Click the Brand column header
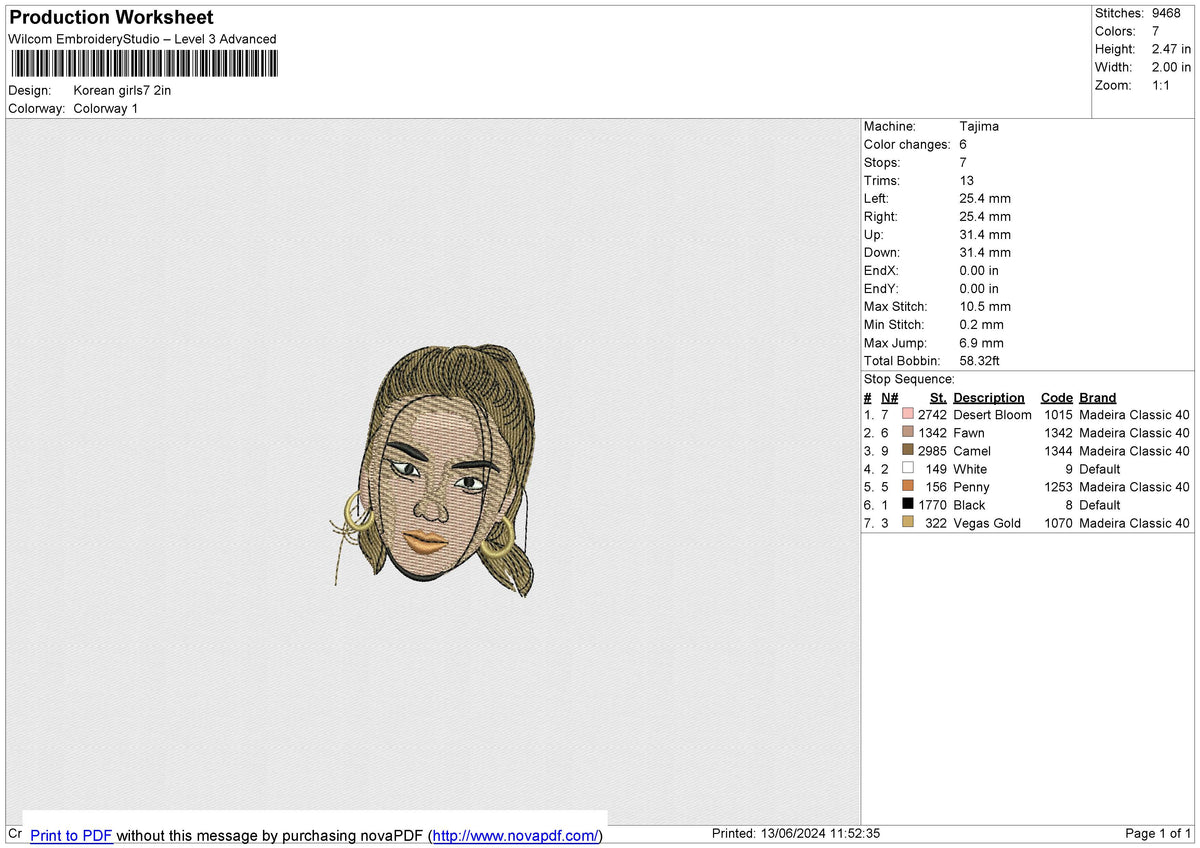 1097,397
